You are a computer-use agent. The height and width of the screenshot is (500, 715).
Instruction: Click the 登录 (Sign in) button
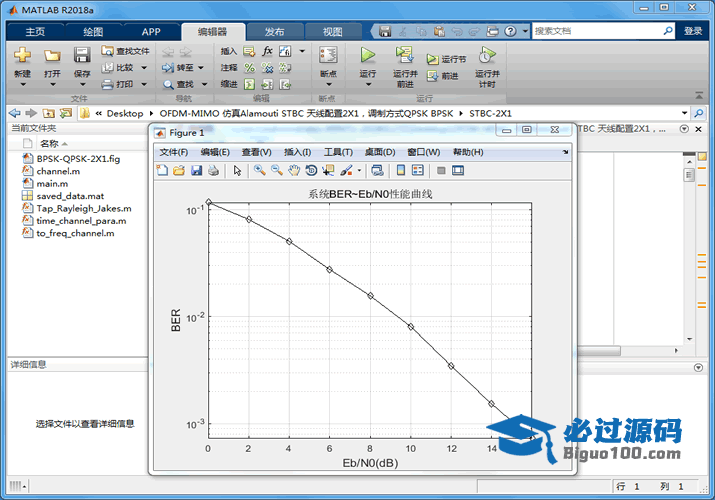[x=693, y=31]
